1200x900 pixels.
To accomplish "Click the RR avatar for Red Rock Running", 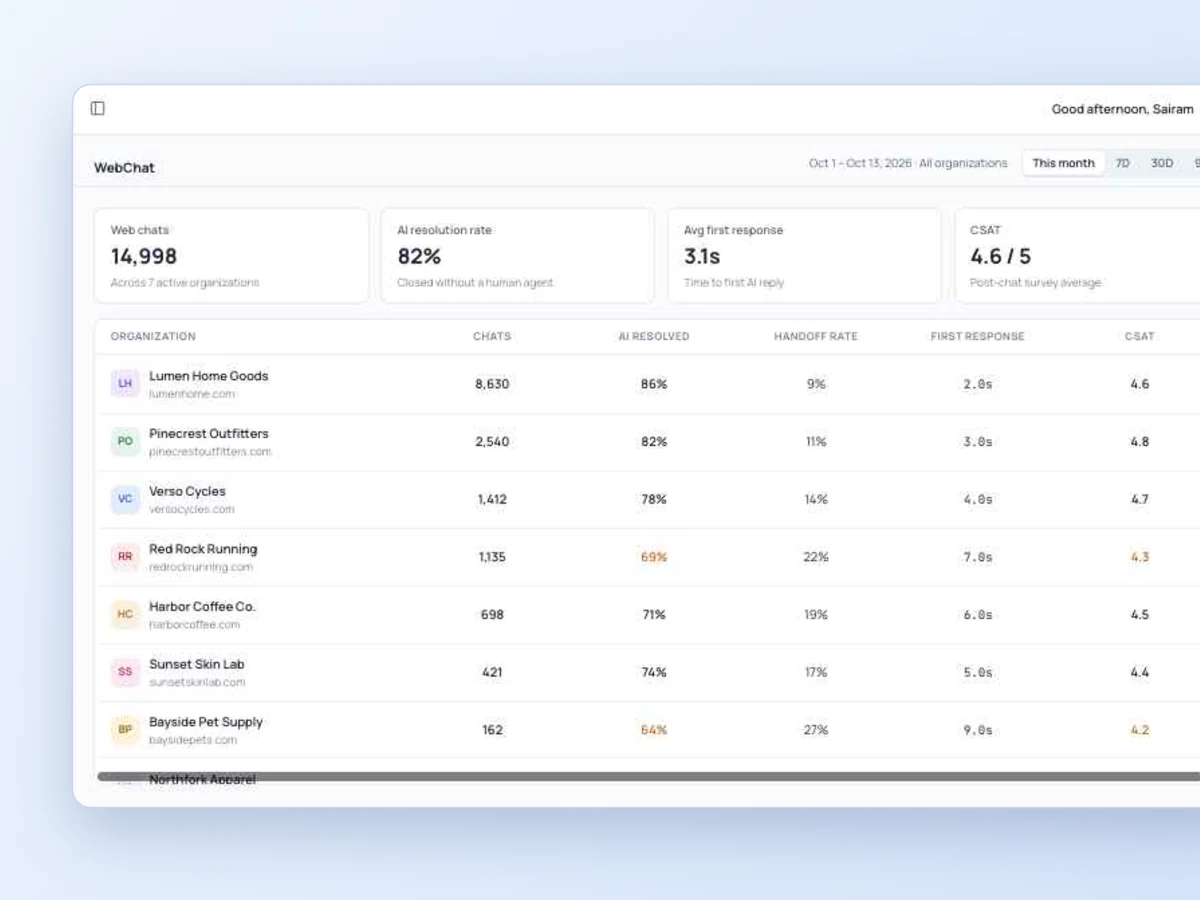I will pyautogui.click(x=125, y=557).
